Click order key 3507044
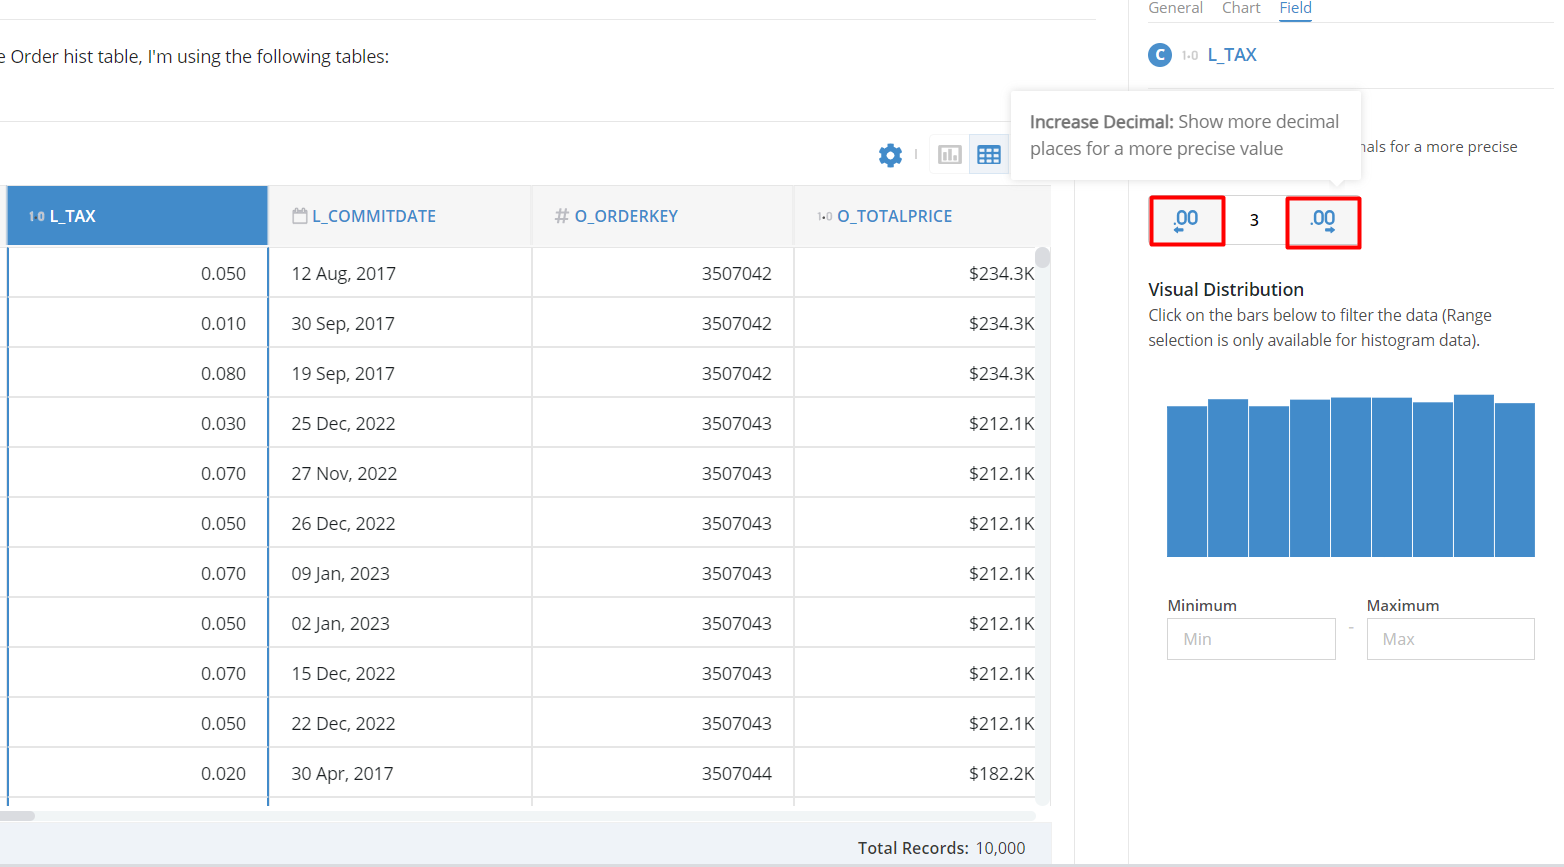 736,773
